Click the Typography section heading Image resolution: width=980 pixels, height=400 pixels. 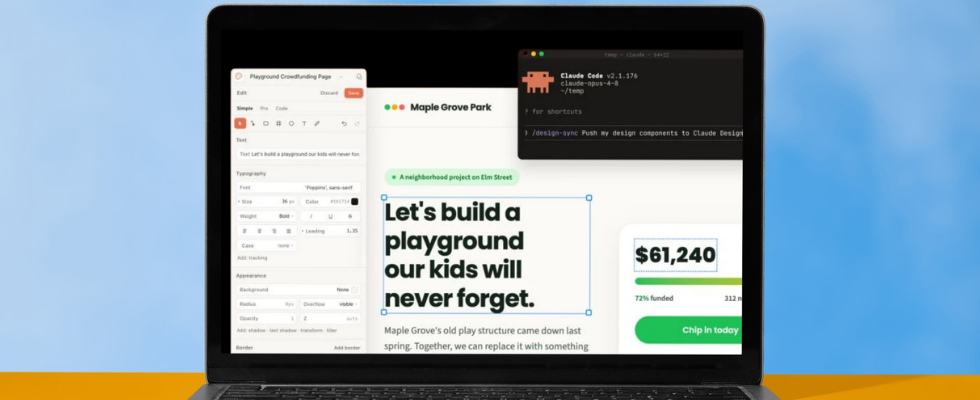[251, 173]
